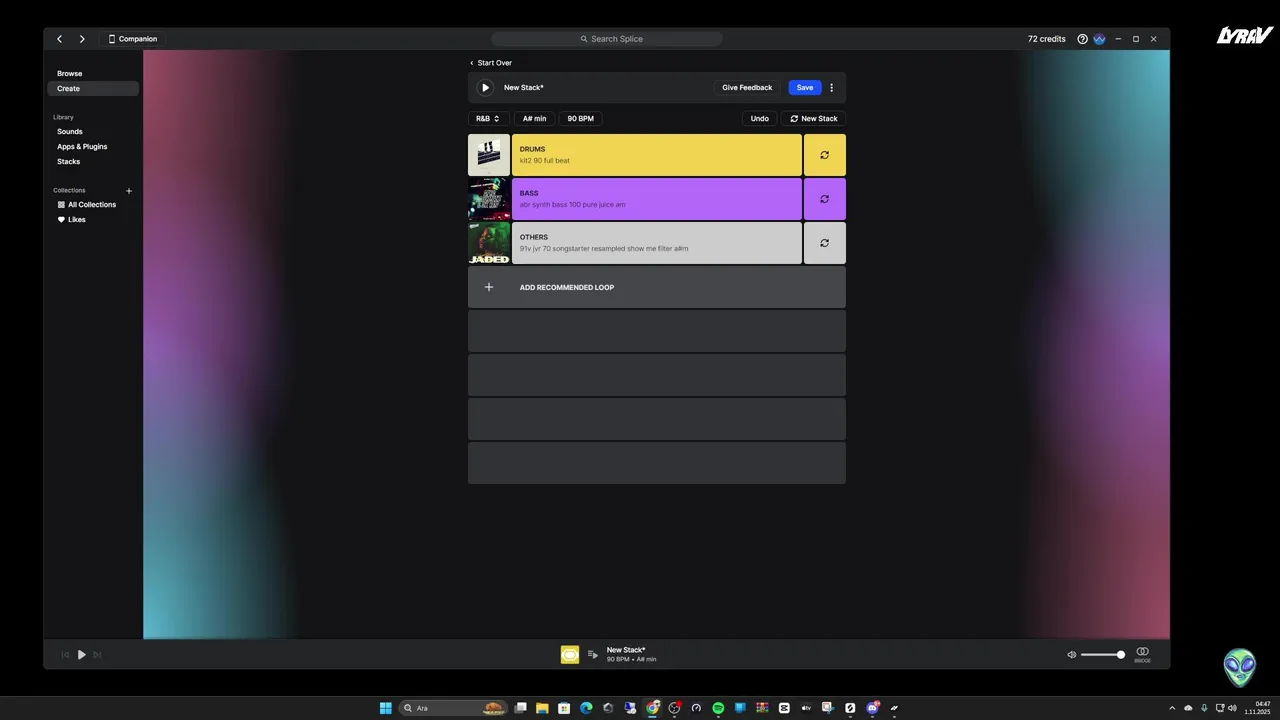The width and height of the screenshot is (1280, 720).
Task: Mute the volume speaker icon
Action: [x=1072, y=655]
